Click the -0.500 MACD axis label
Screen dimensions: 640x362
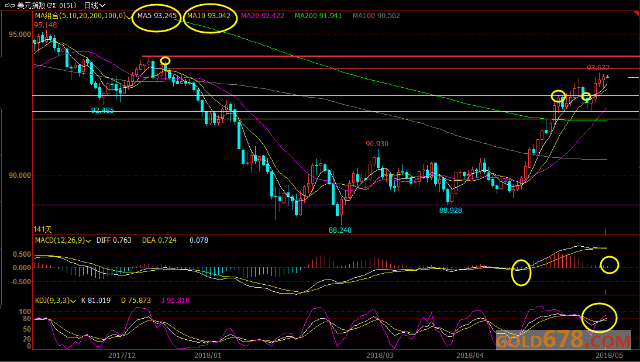pyautogui.click(x=20, y=282)
